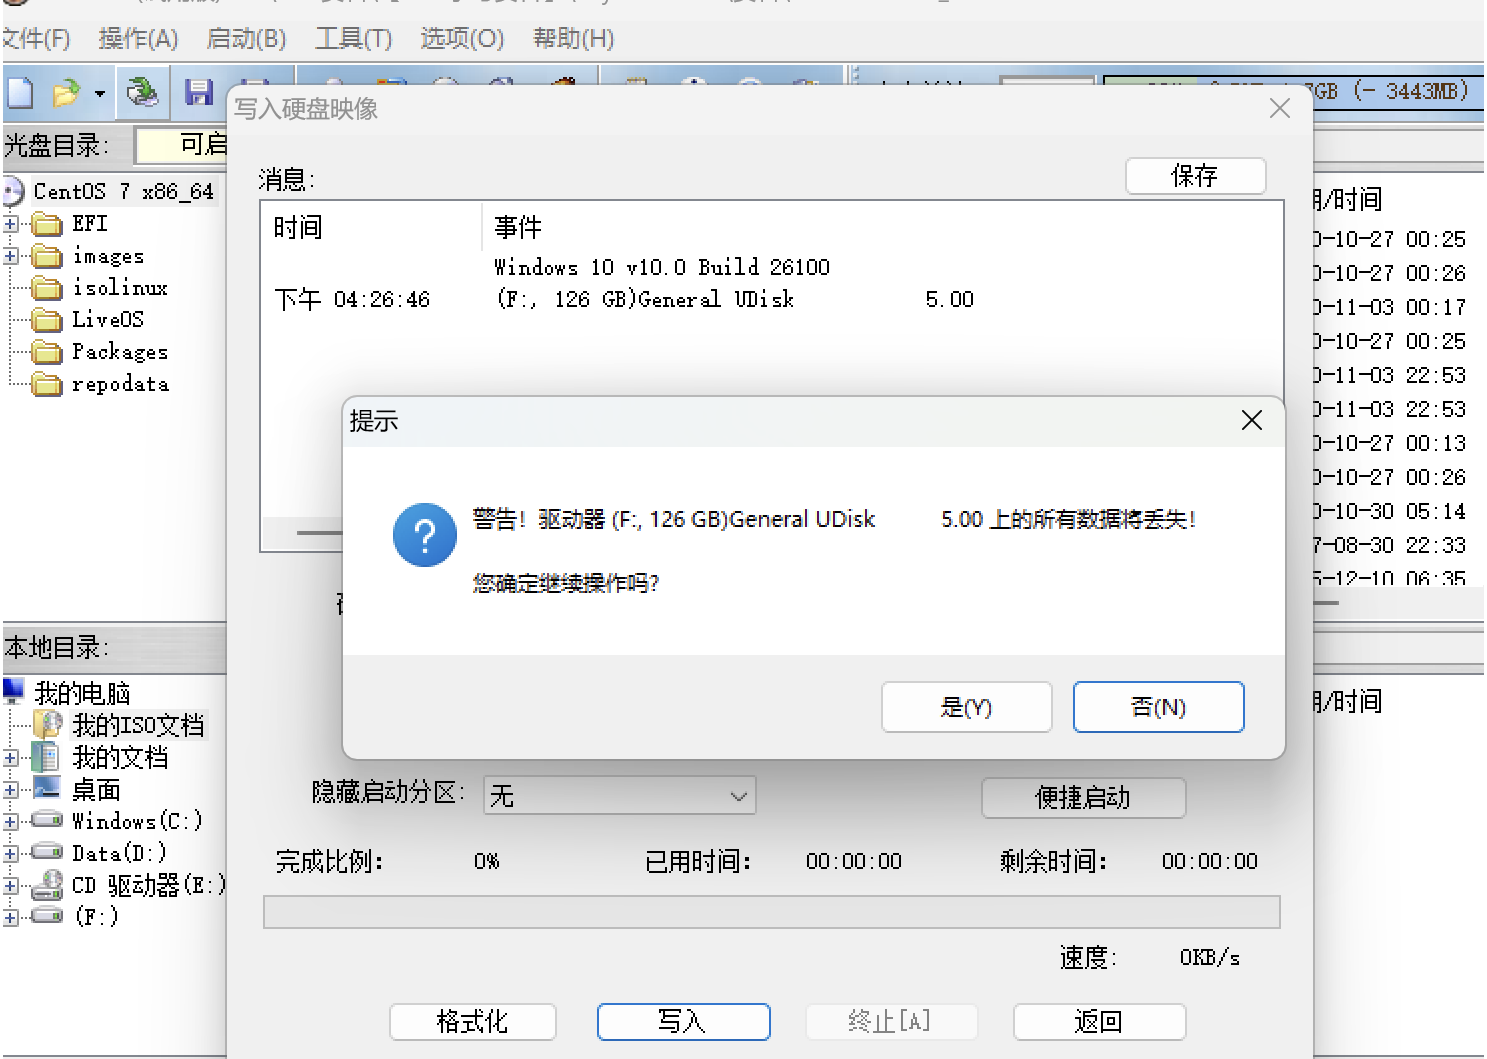This screenshot has height=1059, width=1487.
Task: Expand the Windows(C:) drive node
Action: tap(11, 822)
